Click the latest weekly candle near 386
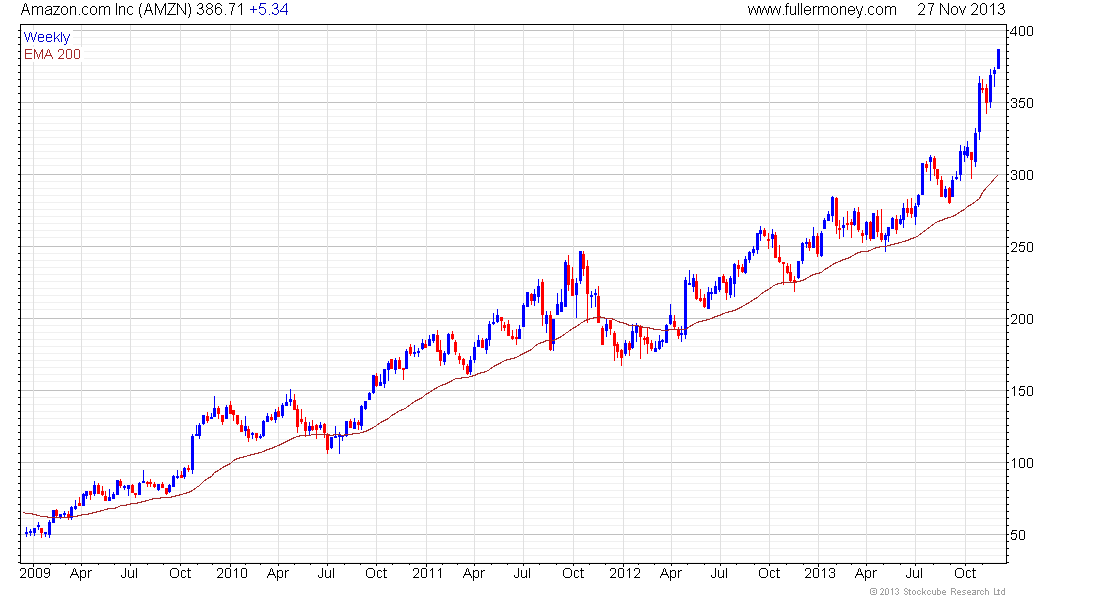This screenshot has width=1100, height=600. tap(998, 59)
